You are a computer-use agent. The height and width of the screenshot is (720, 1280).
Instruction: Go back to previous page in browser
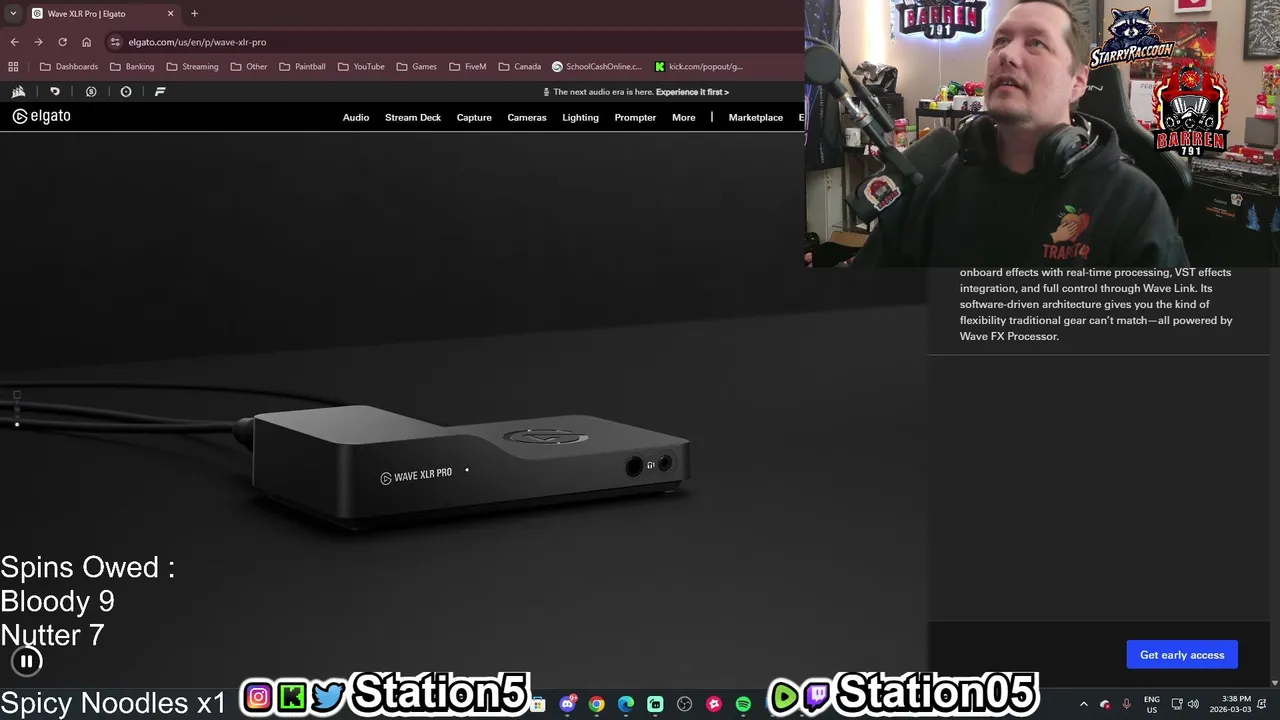point(14,42)
